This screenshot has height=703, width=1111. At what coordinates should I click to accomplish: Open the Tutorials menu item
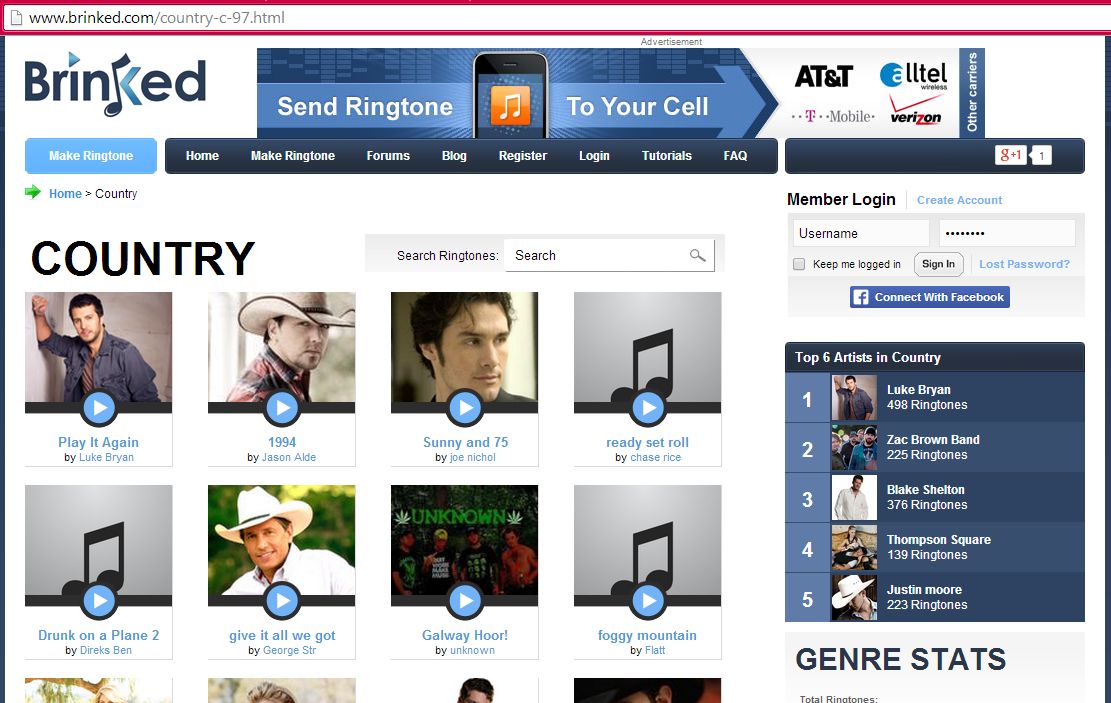point(667,156)
